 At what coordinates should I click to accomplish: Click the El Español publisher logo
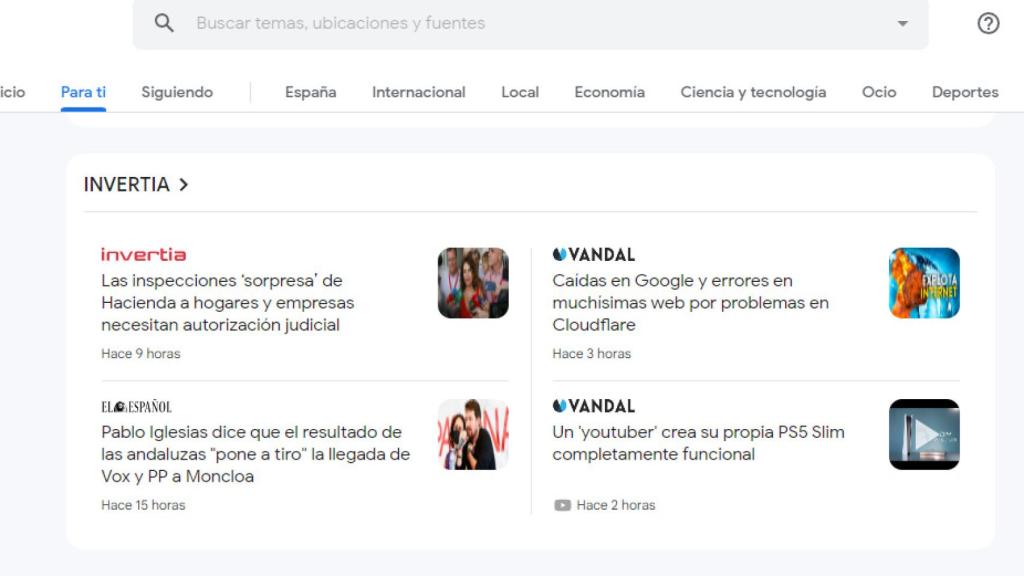(x=136, y=406)
